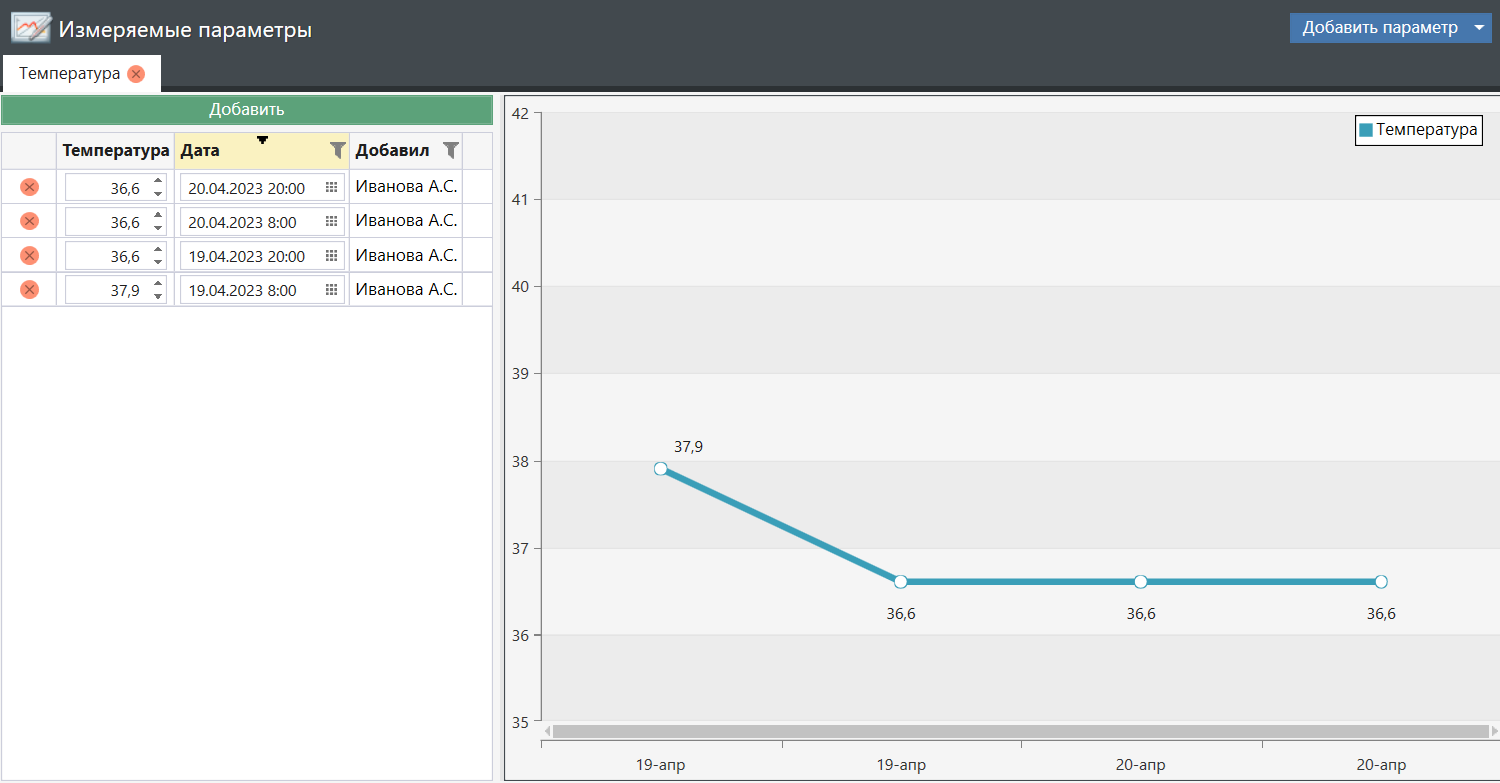Decrease temperature value of 37,9 row
Viewport: 1500px width, 783px height.
click(158, 296)
